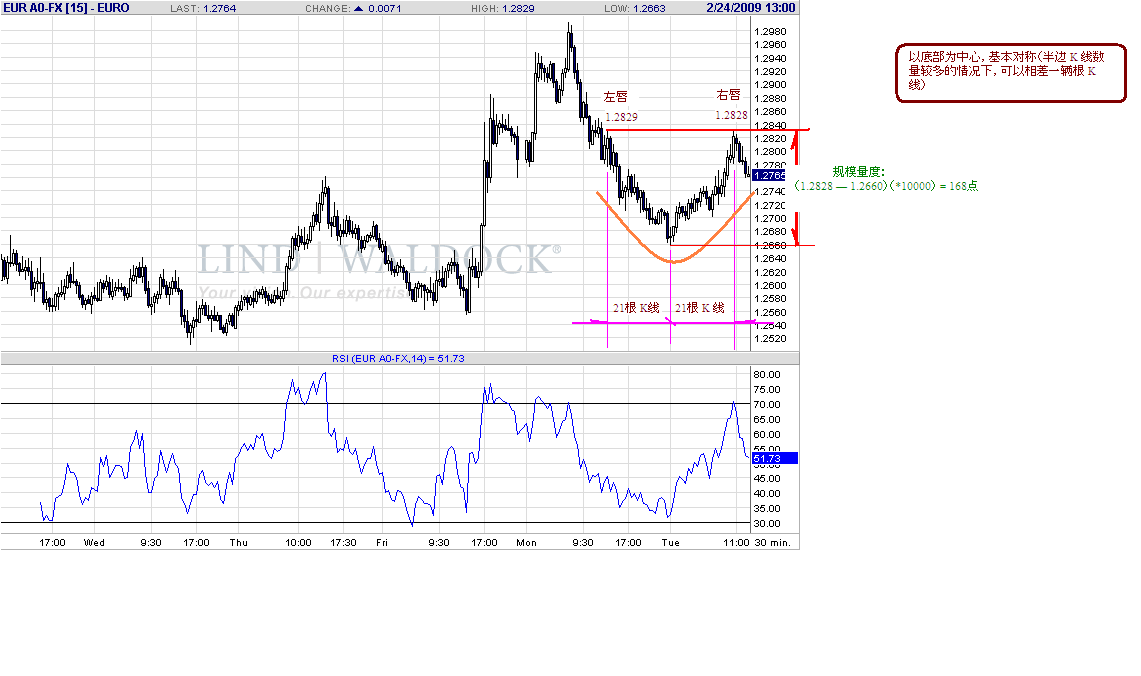Click the 1.2940 price axis label
The width and height of the screenshot is (1141, 676).
click(x=770, y=59)
